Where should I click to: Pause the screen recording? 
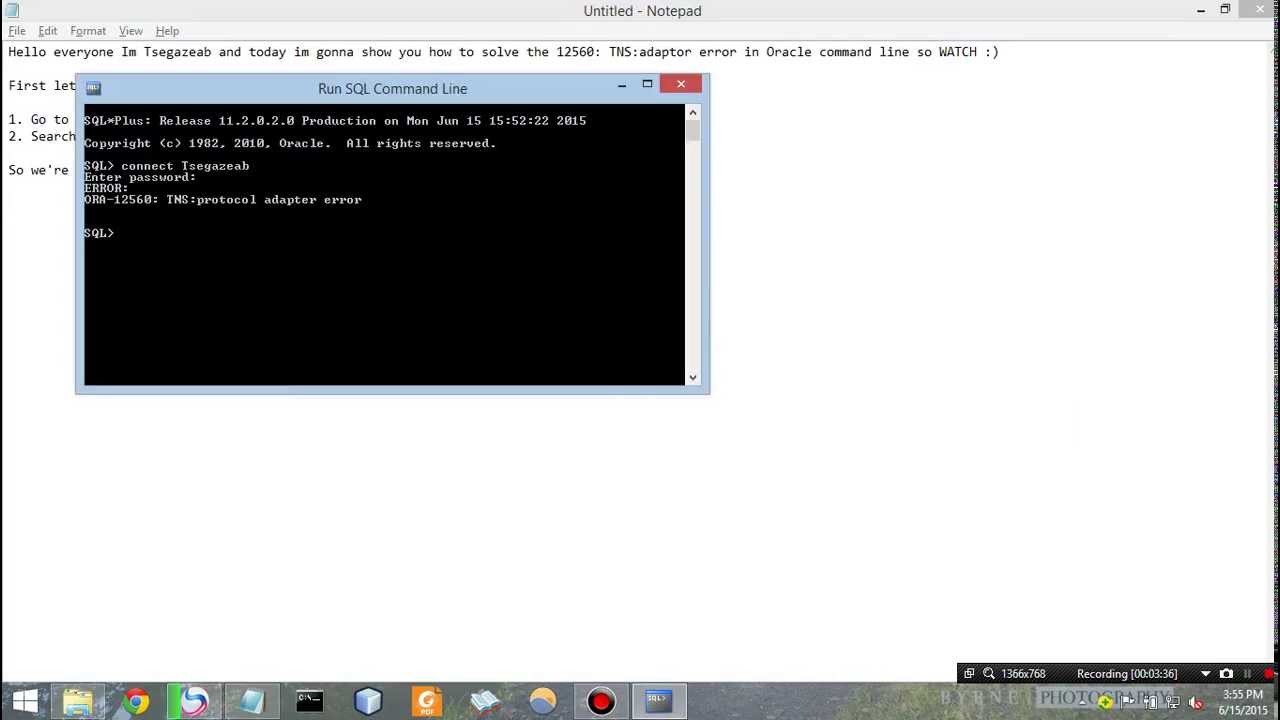[1247, 674]
